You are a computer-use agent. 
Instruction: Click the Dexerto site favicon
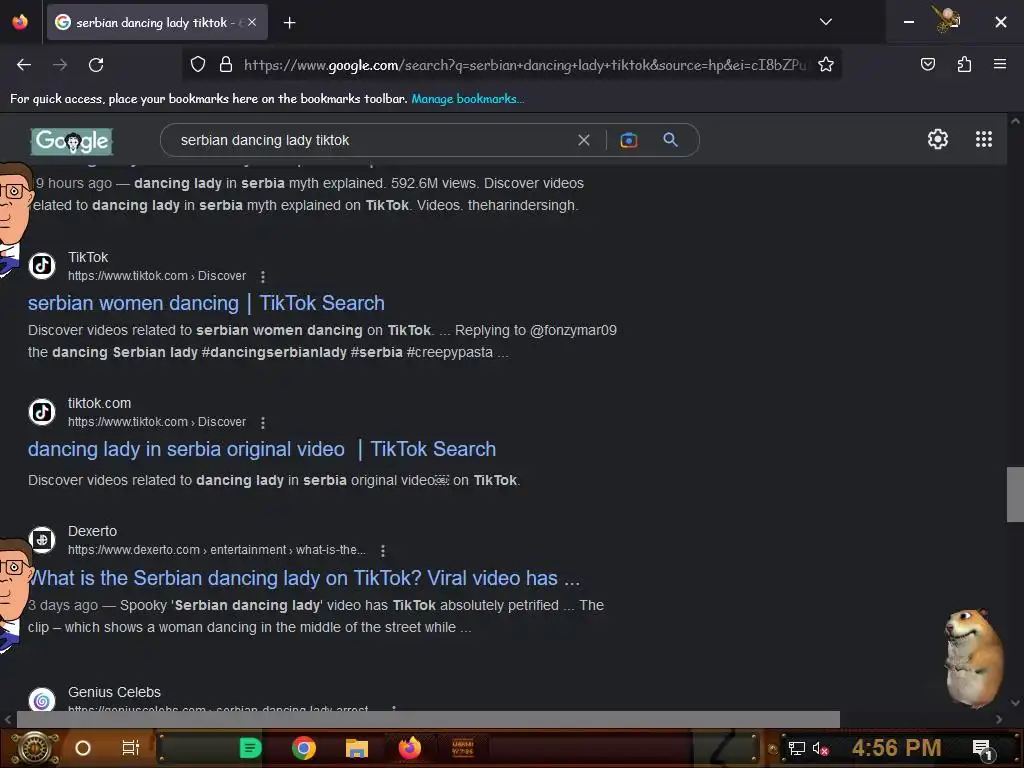(42, 540)
